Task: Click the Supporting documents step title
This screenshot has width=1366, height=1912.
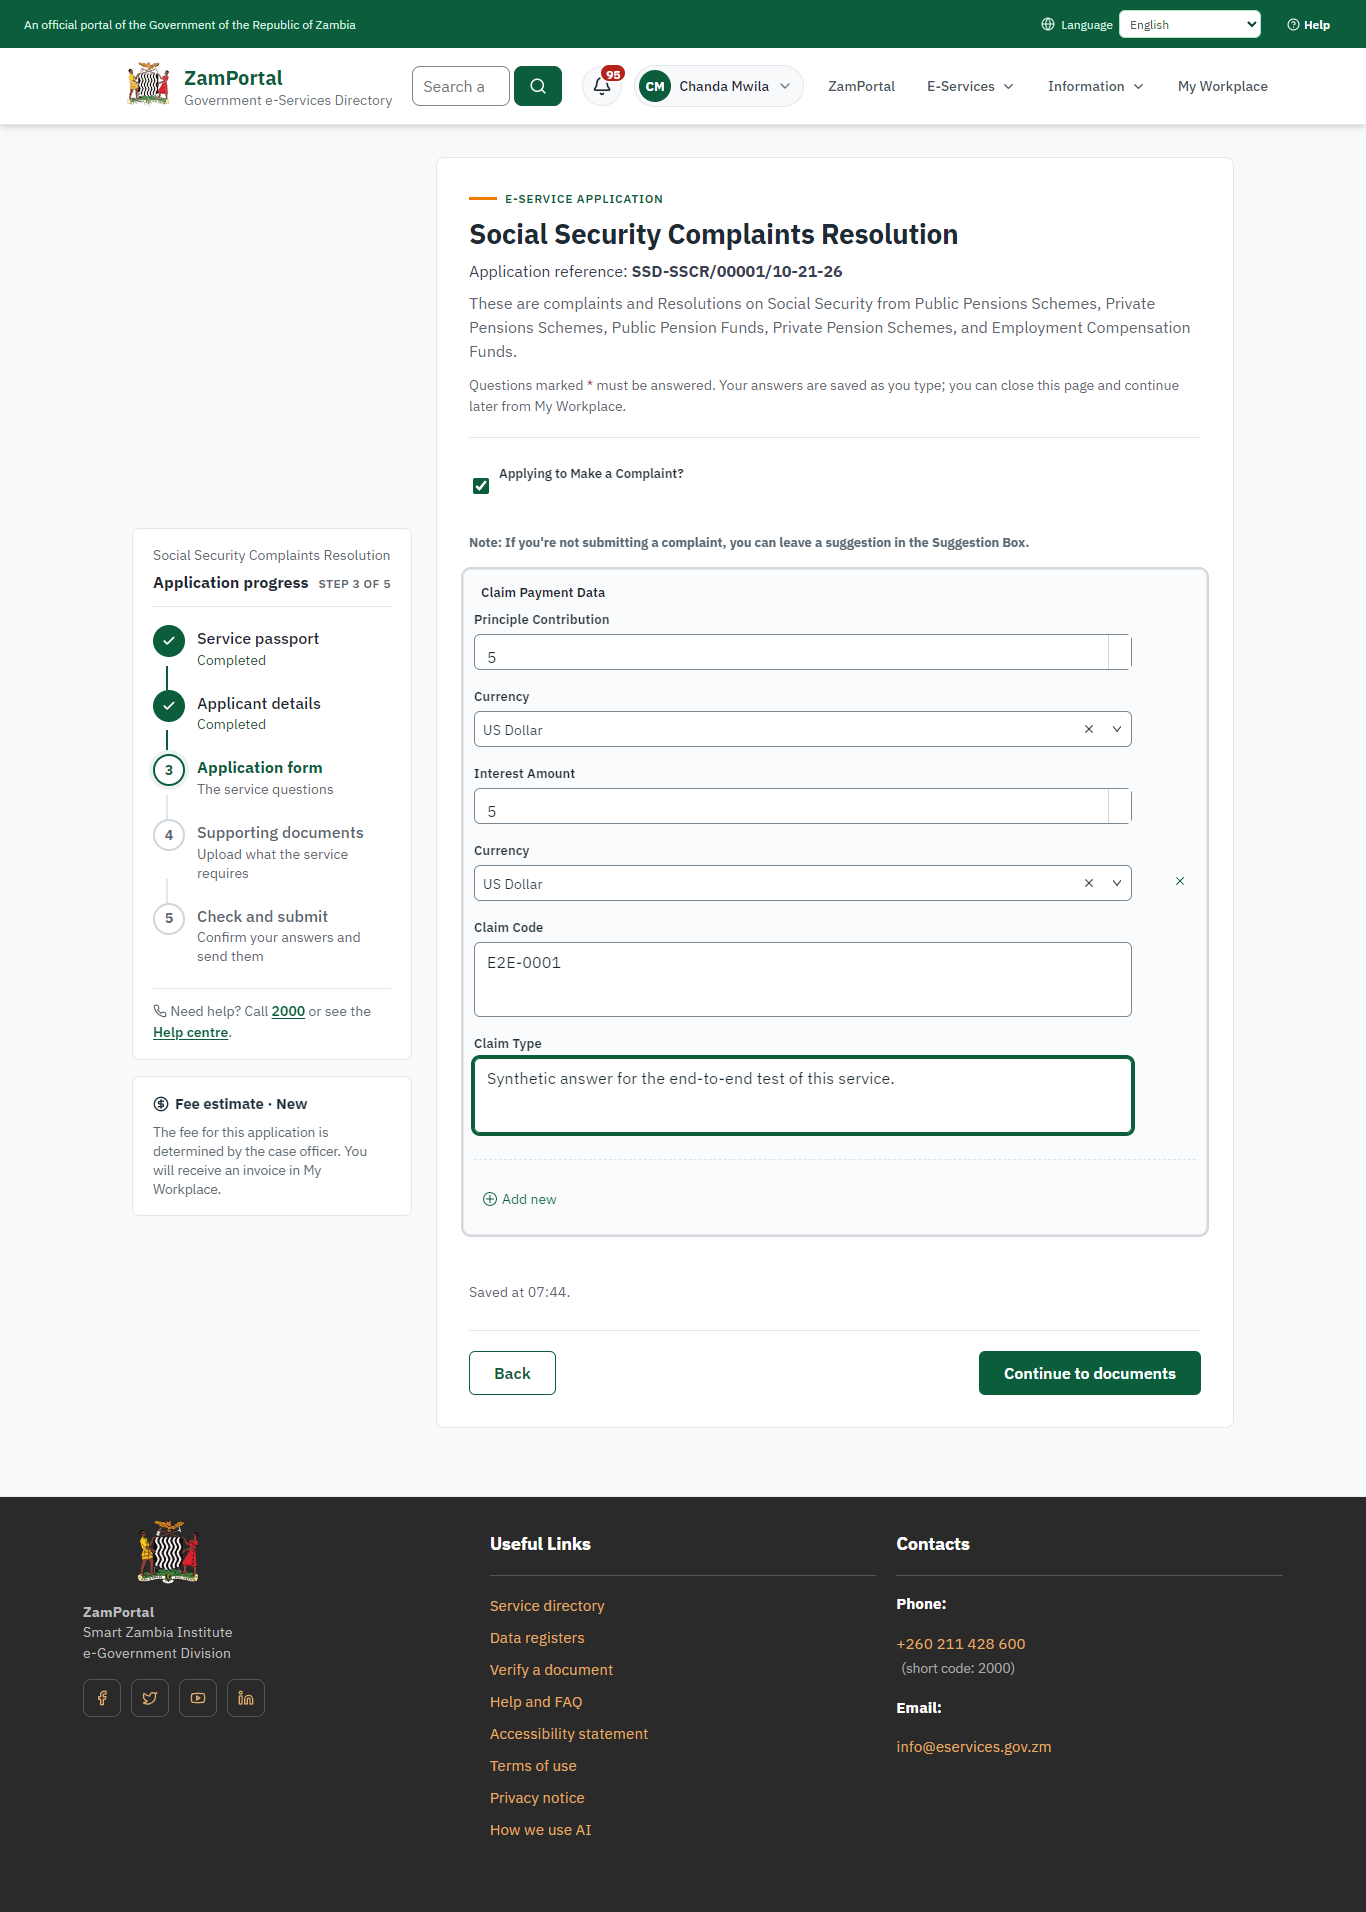Action: tap(280, 833)
